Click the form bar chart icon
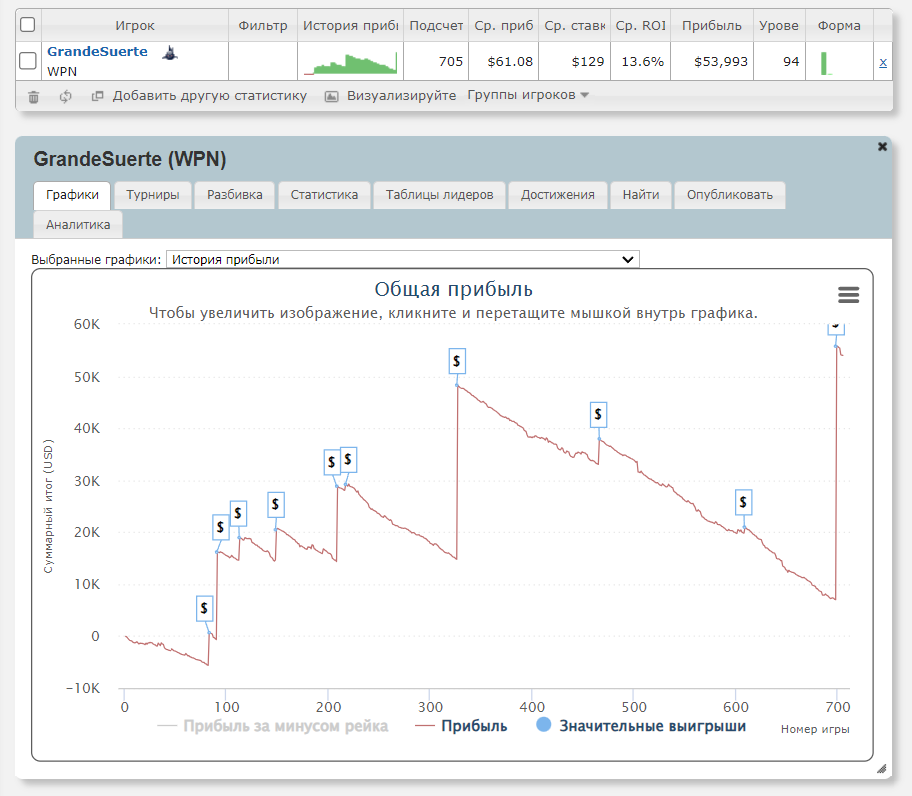Screen dimensions: 912x796 [825, 63]
